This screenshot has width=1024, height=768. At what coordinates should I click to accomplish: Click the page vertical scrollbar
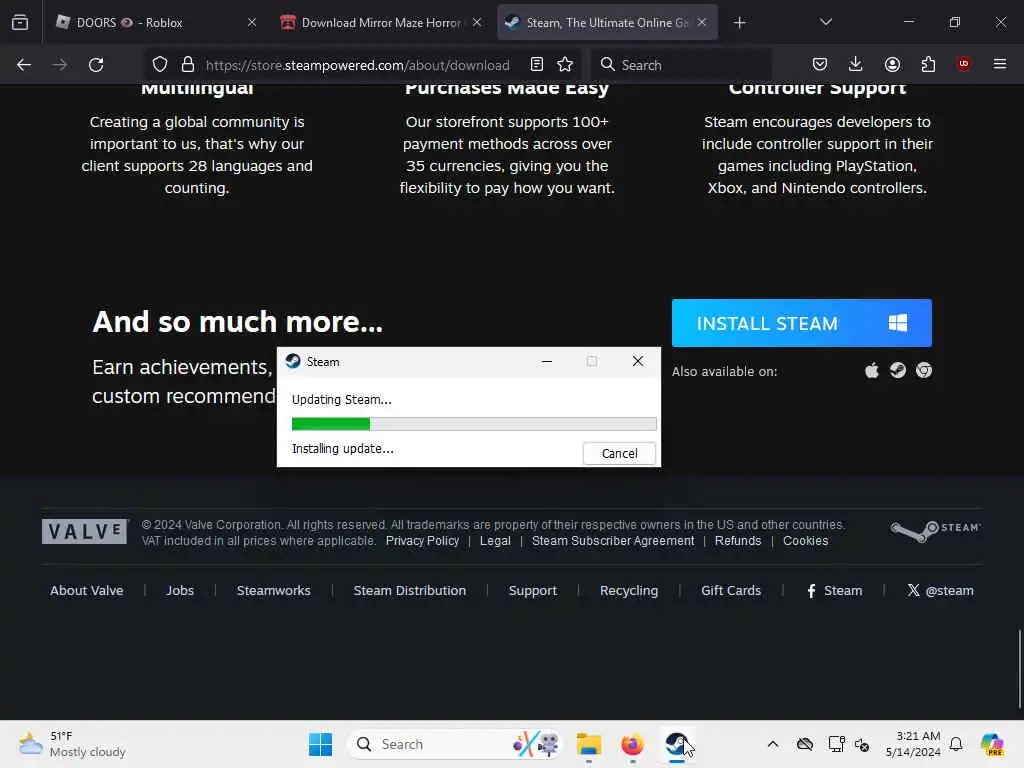[1019, 669]
